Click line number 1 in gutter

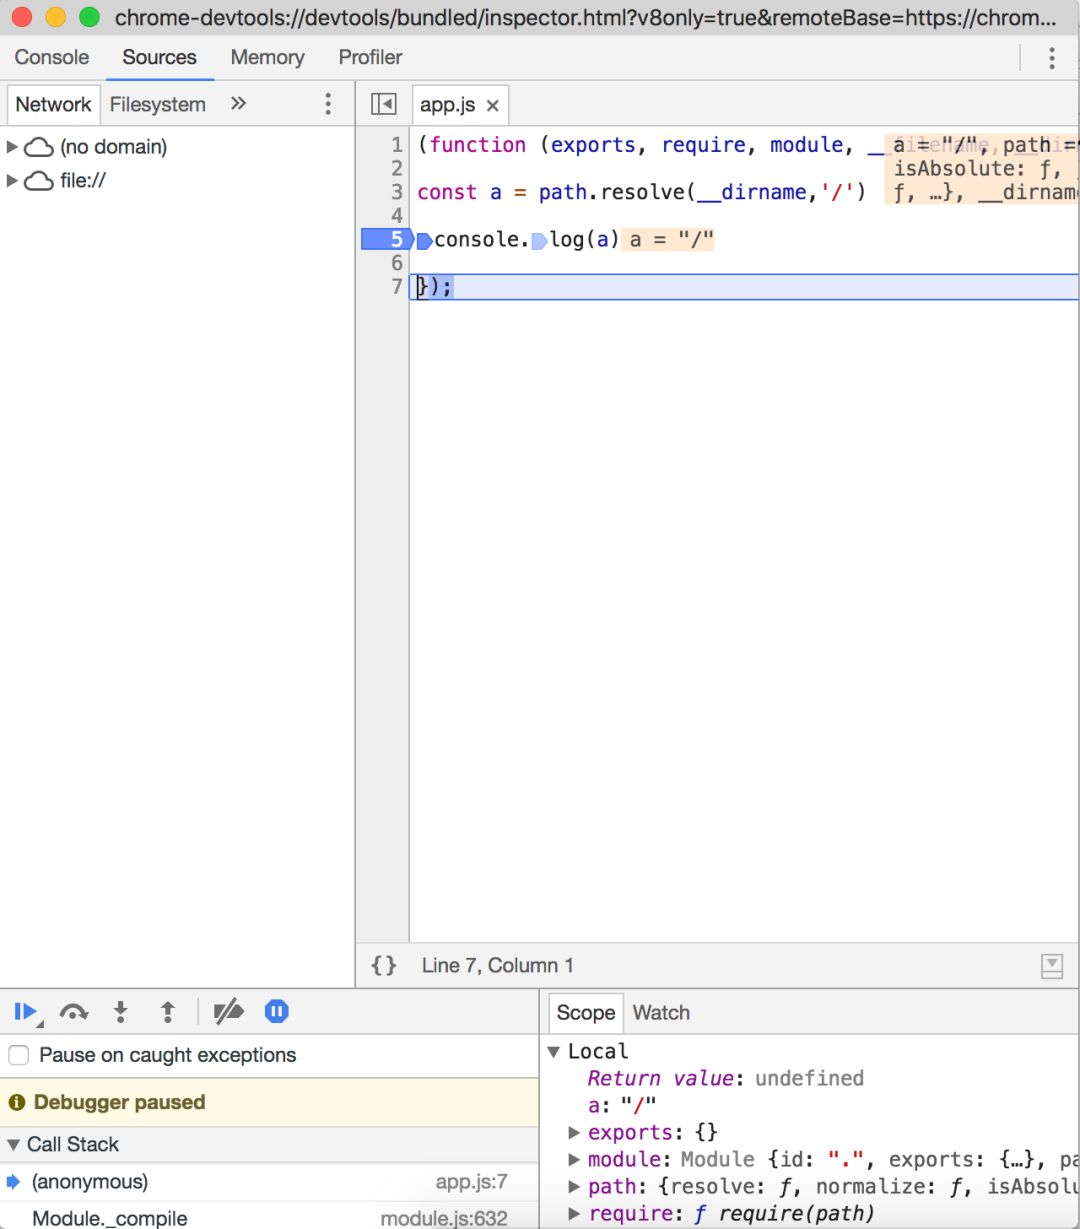[397, 145]
